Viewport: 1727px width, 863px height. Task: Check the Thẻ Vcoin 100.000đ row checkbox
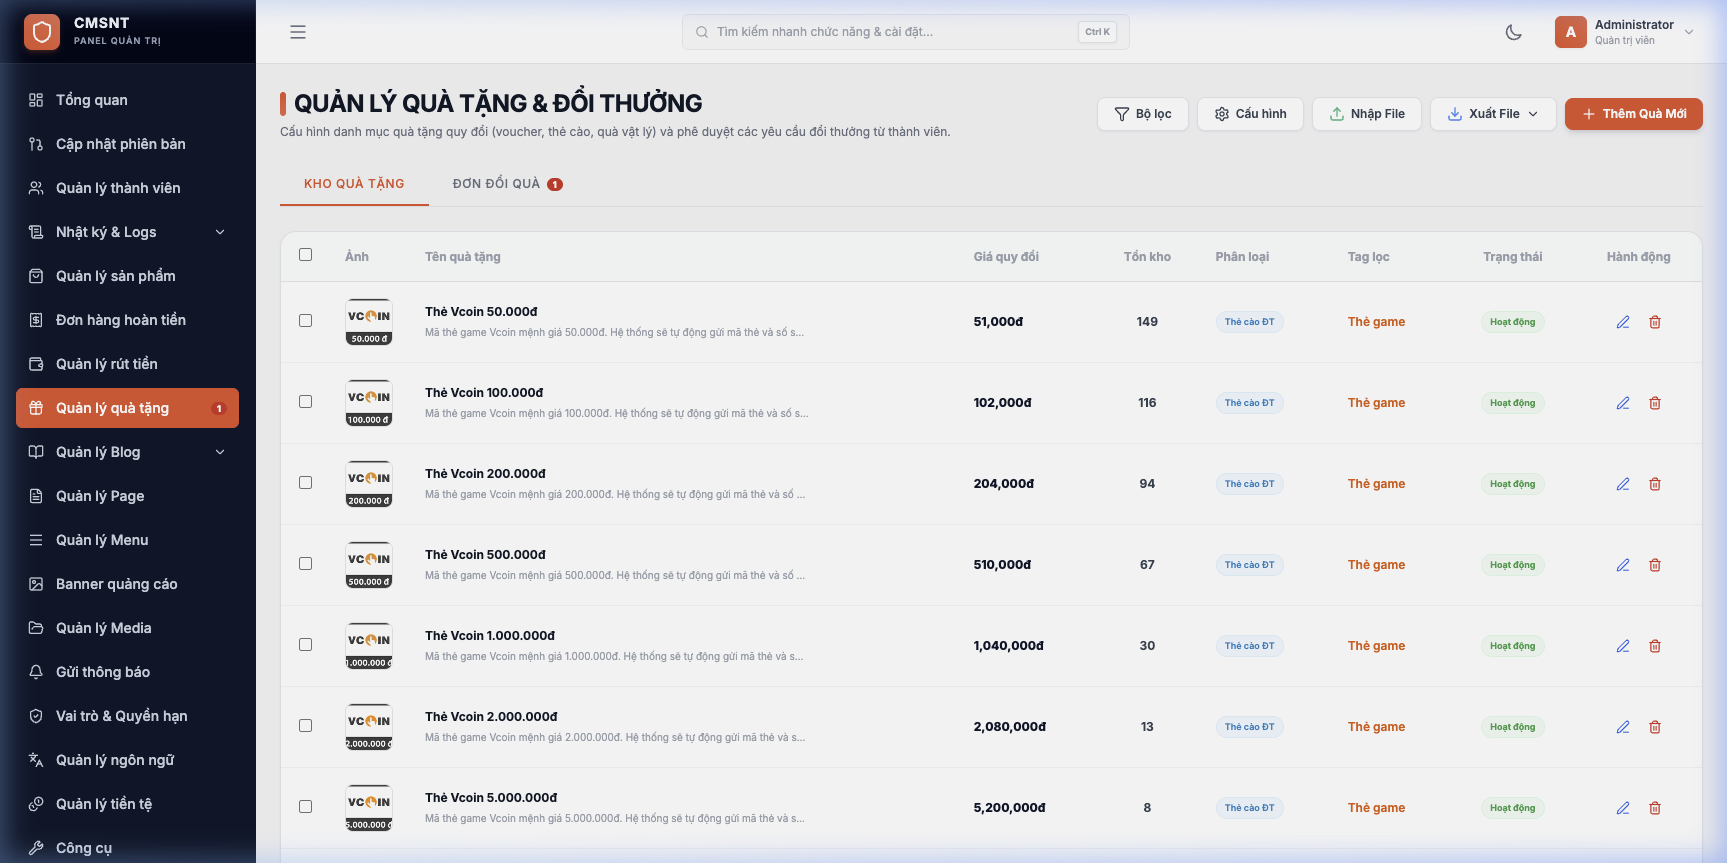point(306,402)
